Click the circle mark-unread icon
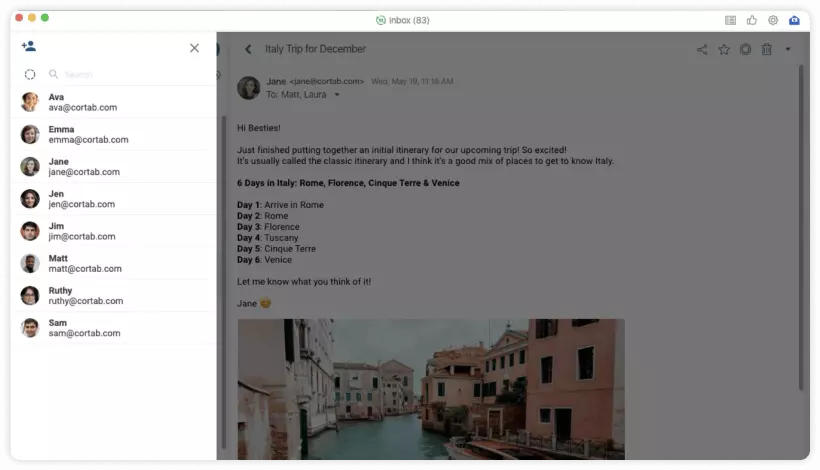This screenshot has width=820, height=470. pyautogui.click(x=745, y=49)
